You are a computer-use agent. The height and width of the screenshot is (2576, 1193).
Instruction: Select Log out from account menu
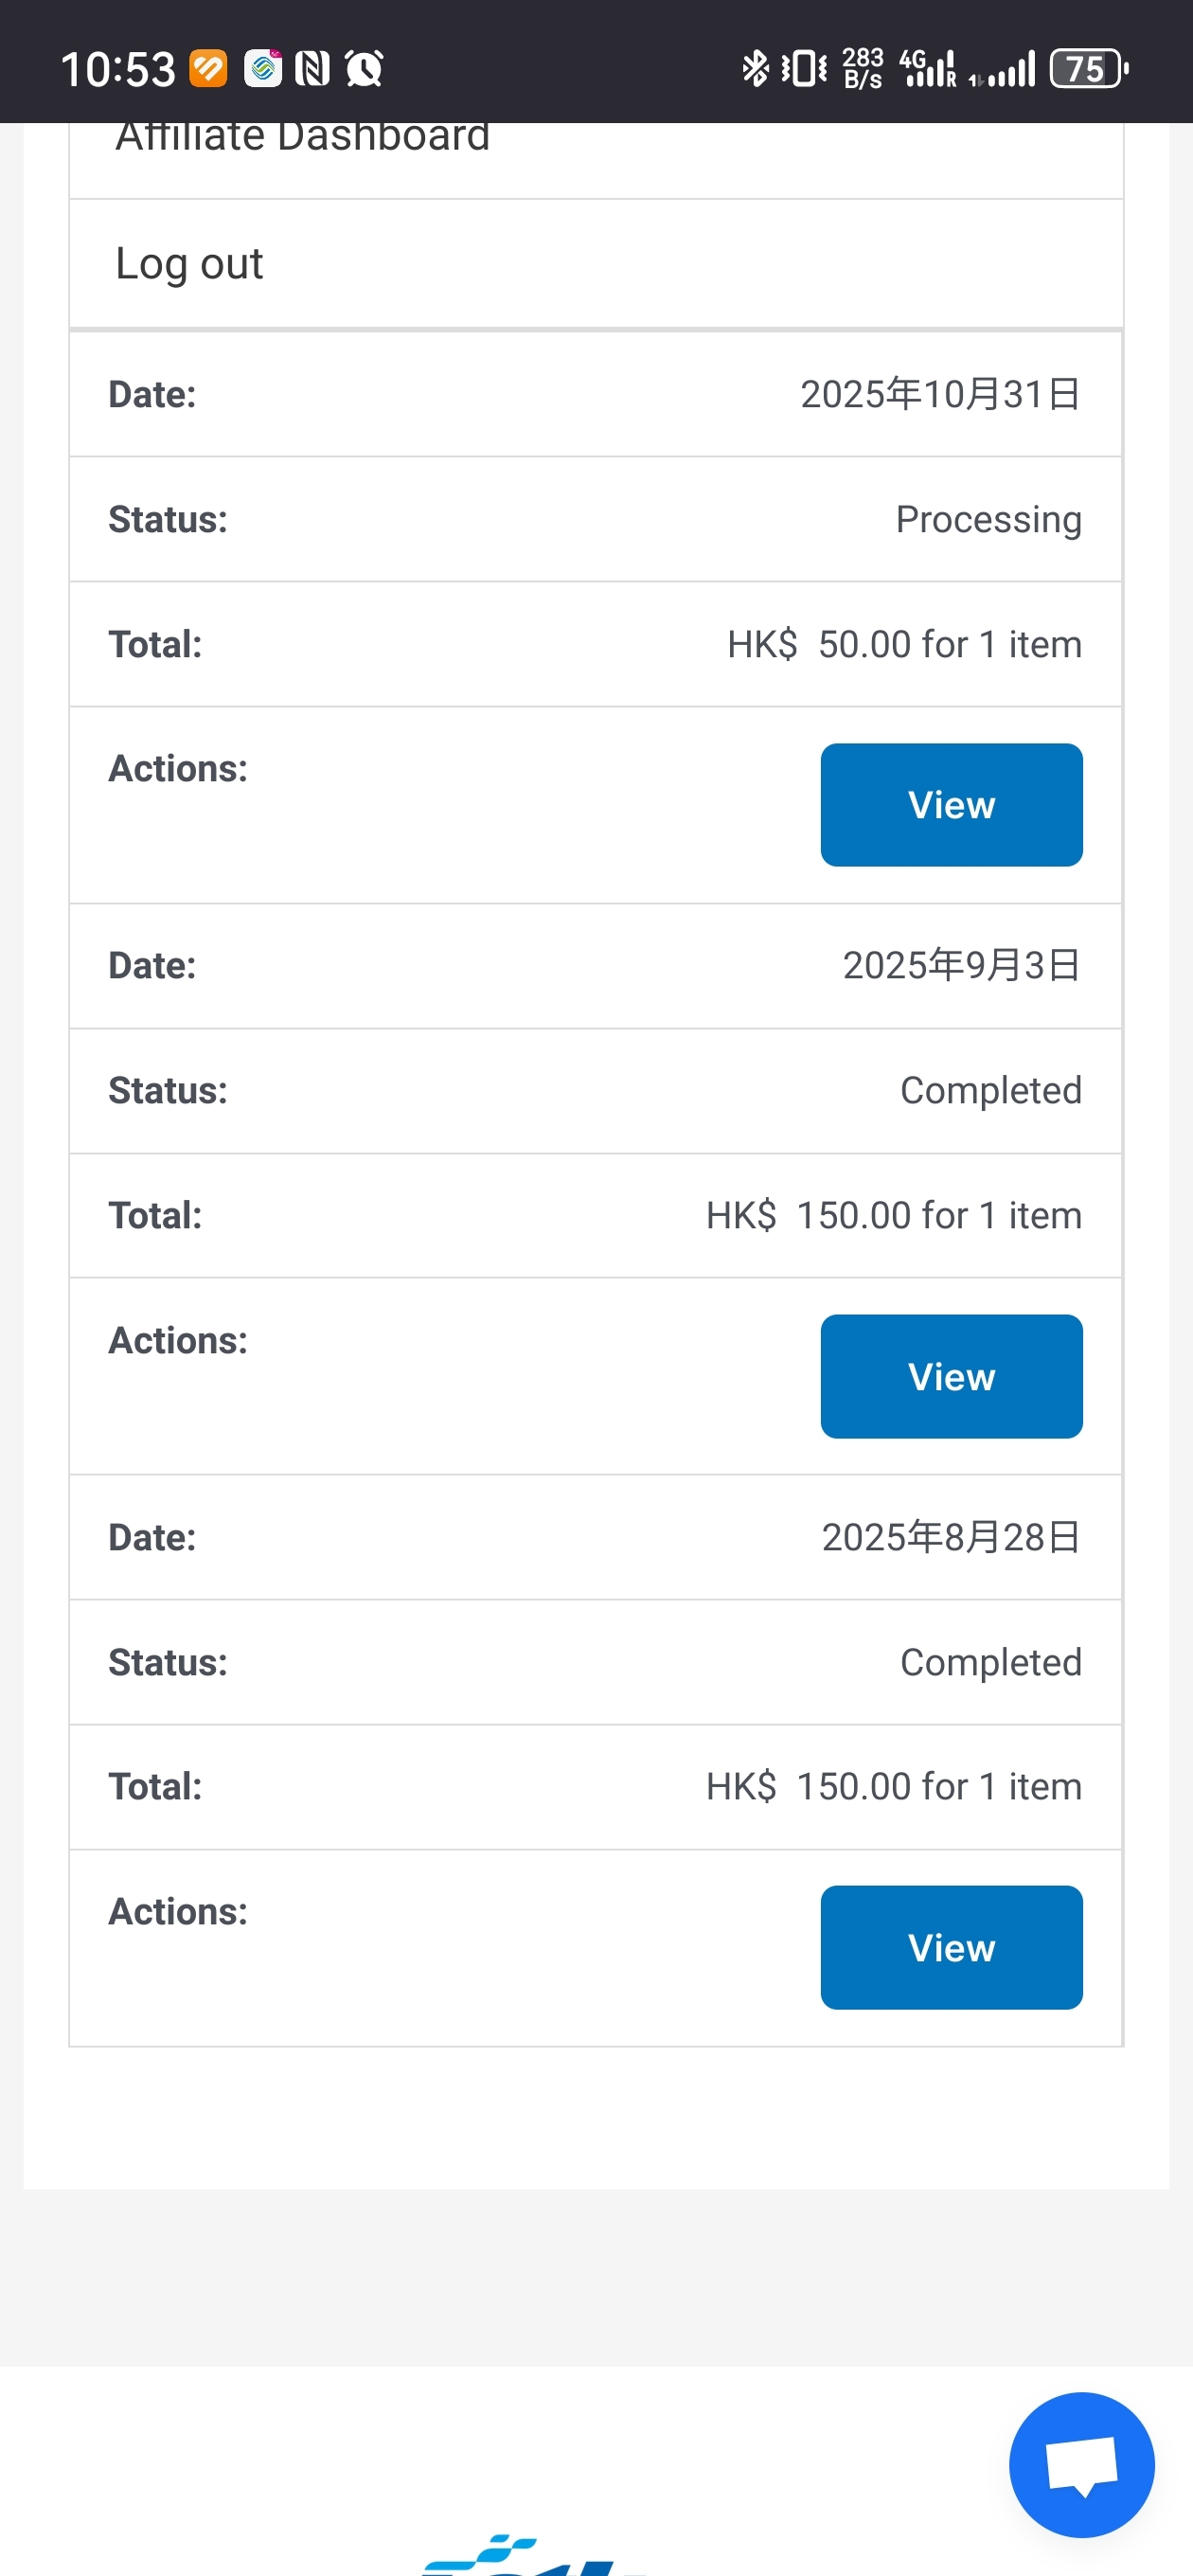point(189,264)
